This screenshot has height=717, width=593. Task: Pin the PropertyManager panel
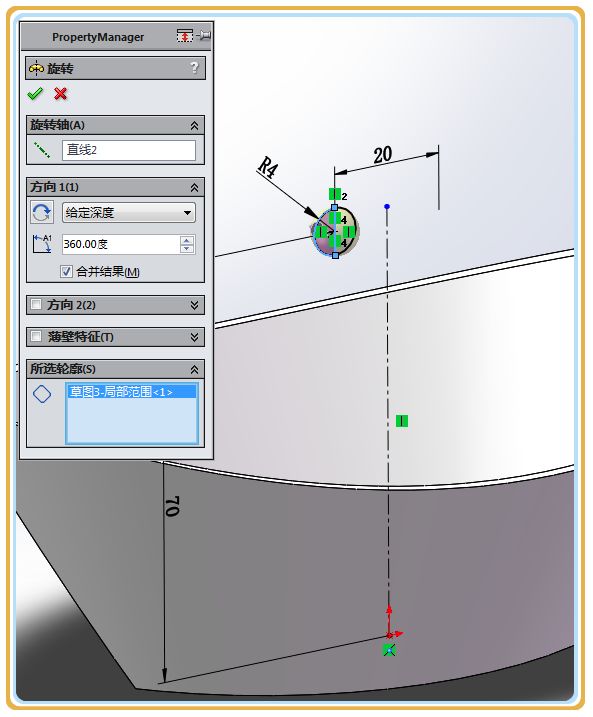[x=204, y=35]
